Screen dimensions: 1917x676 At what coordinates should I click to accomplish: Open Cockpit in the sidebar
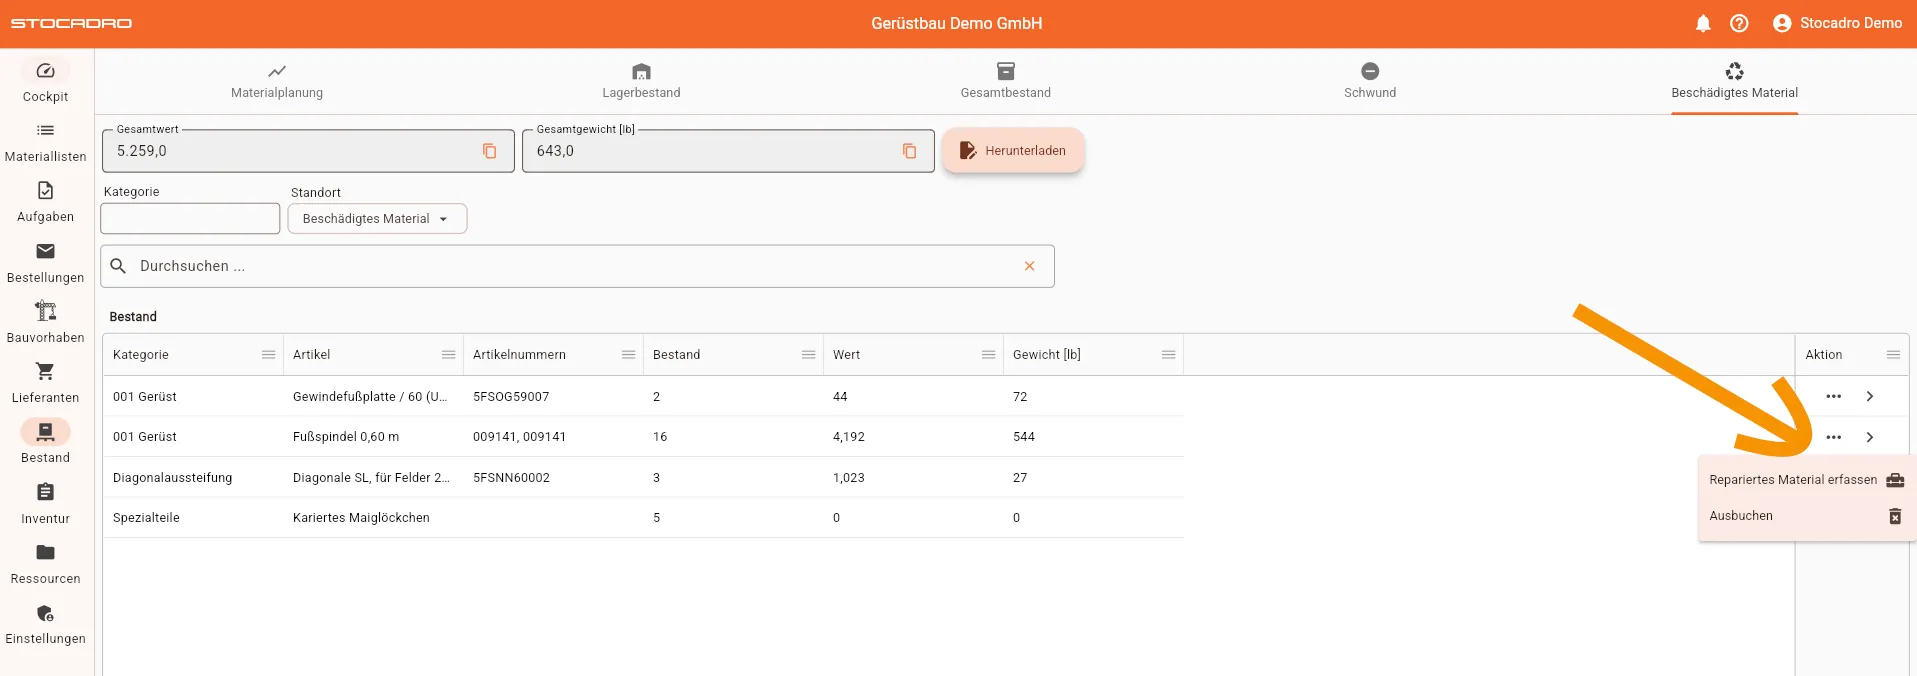[46, 81]
